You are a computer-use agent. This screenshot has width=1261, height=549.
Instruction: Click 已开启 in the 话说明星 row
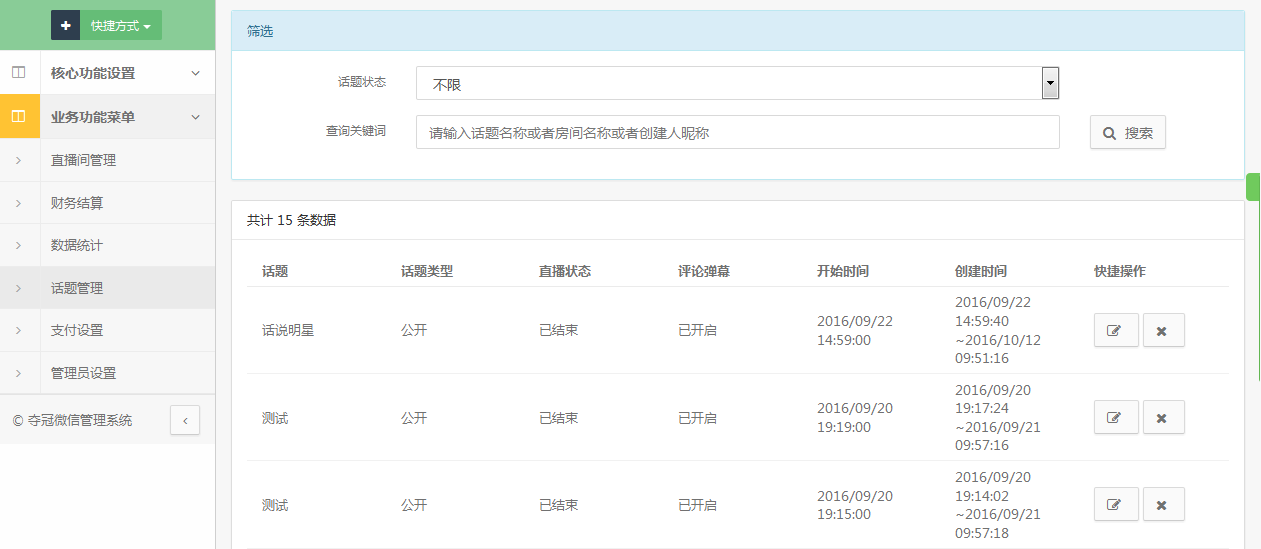[x=698, y=330]
